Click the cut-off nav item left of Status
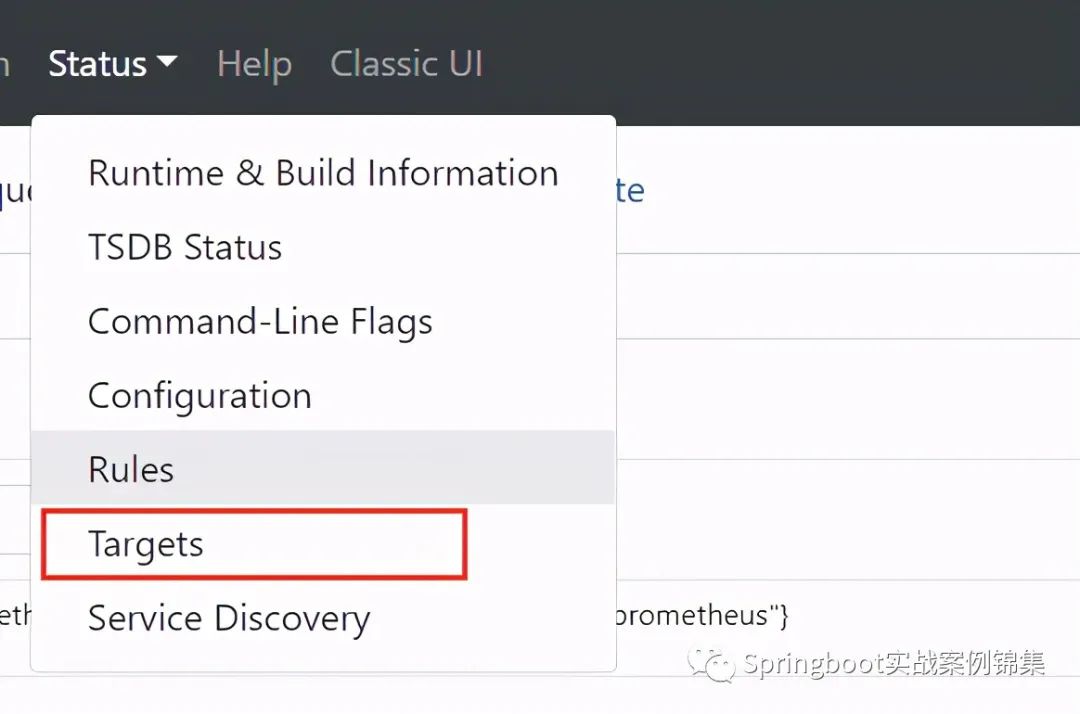Screen dimensions: 1080x714 5,64
